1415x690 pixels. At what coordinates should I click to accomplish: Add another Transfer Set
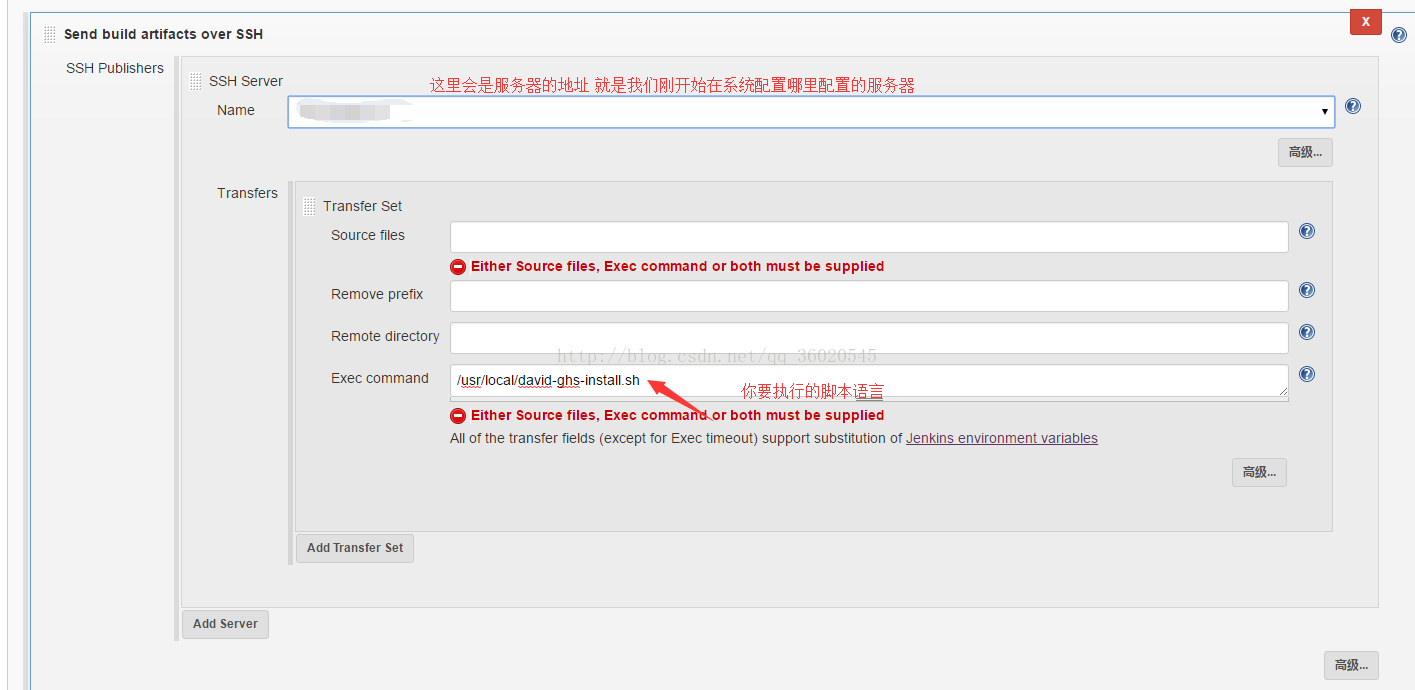[x=355, y=548]
